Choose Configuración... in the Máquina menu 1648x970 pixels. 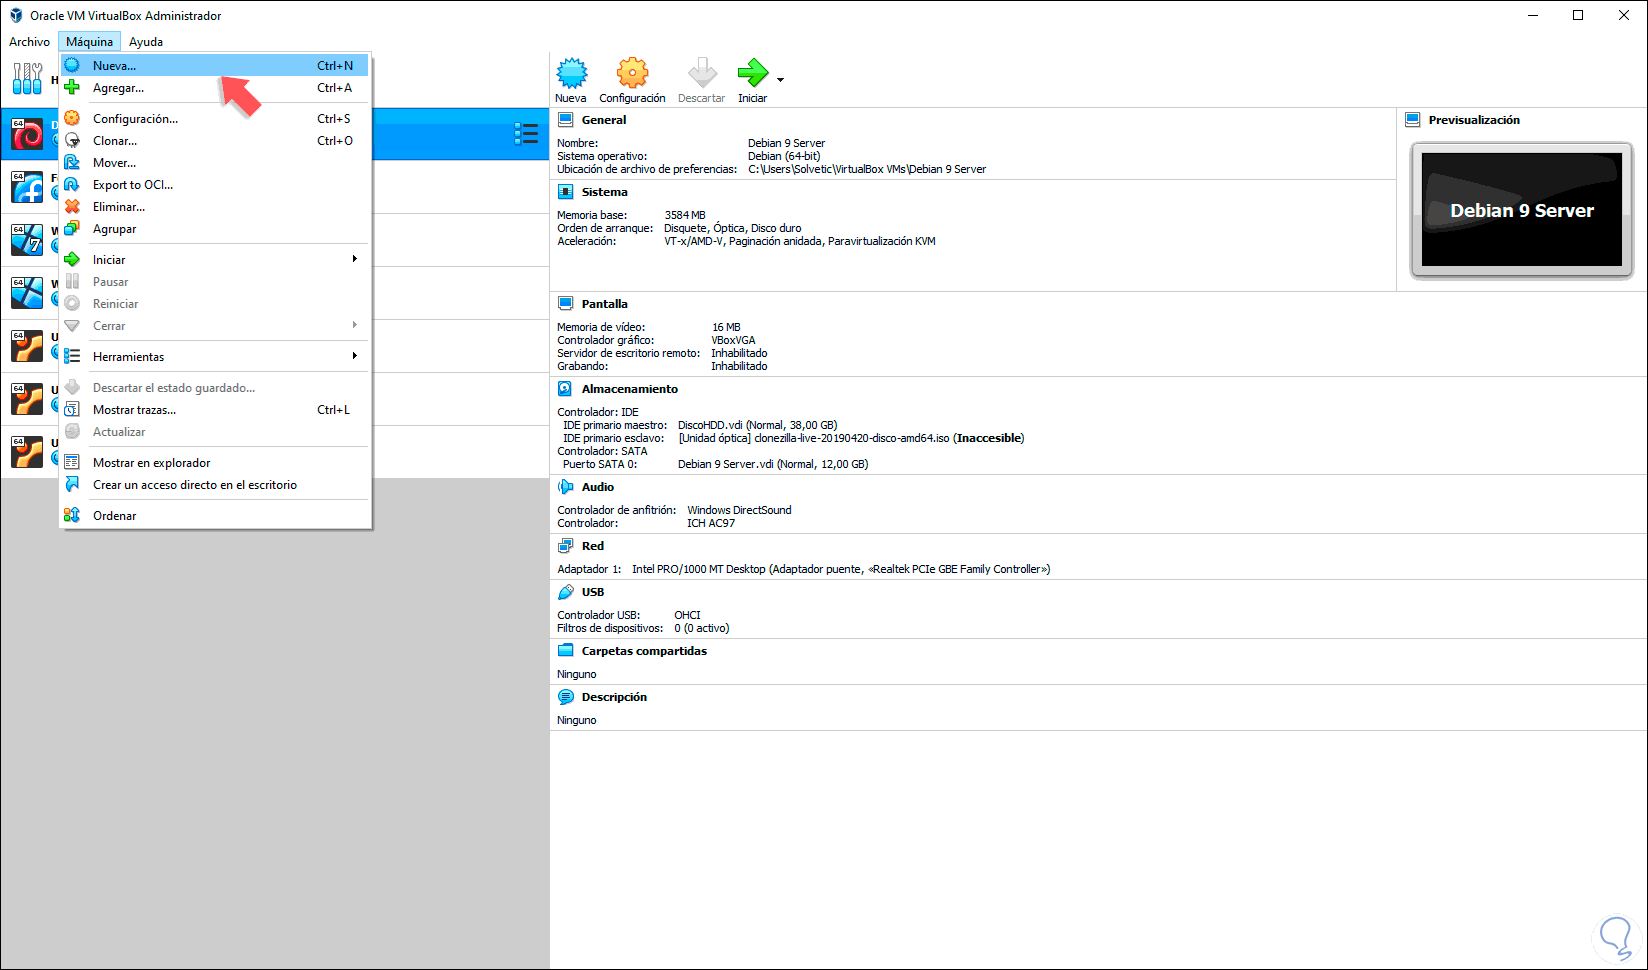215,119
